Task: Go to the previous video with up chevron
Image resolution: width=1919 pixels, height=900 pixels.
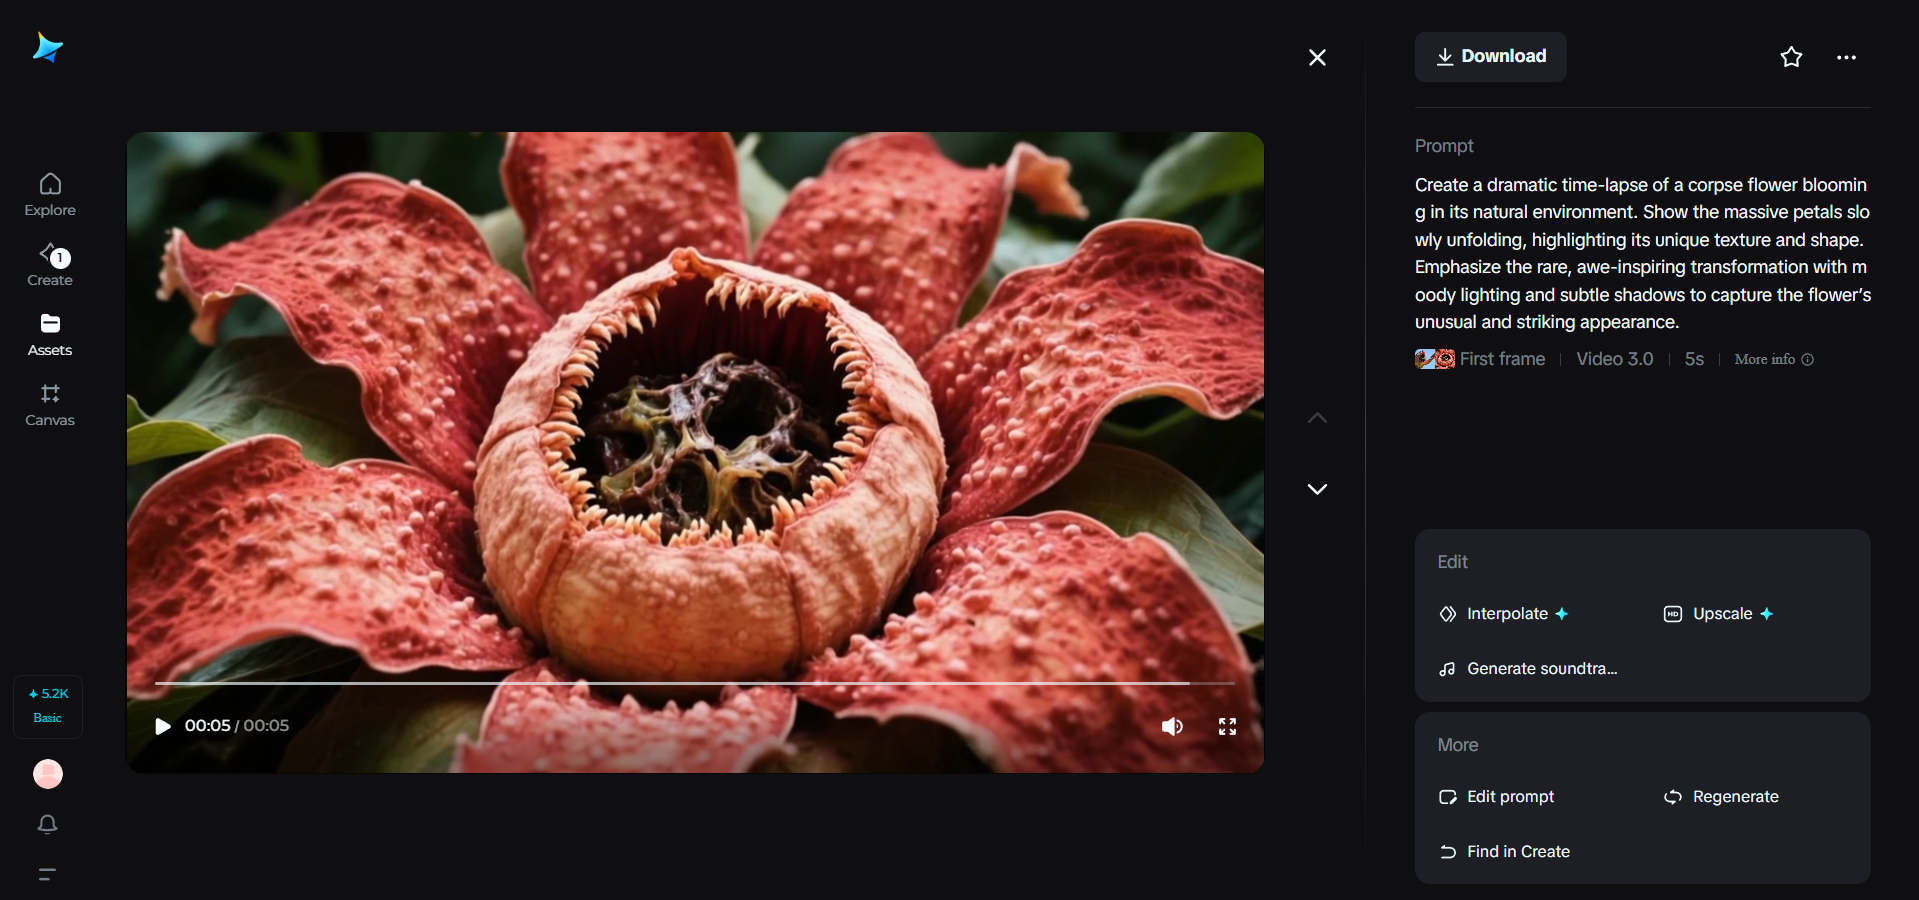Action: click(x=1317, y=418)
